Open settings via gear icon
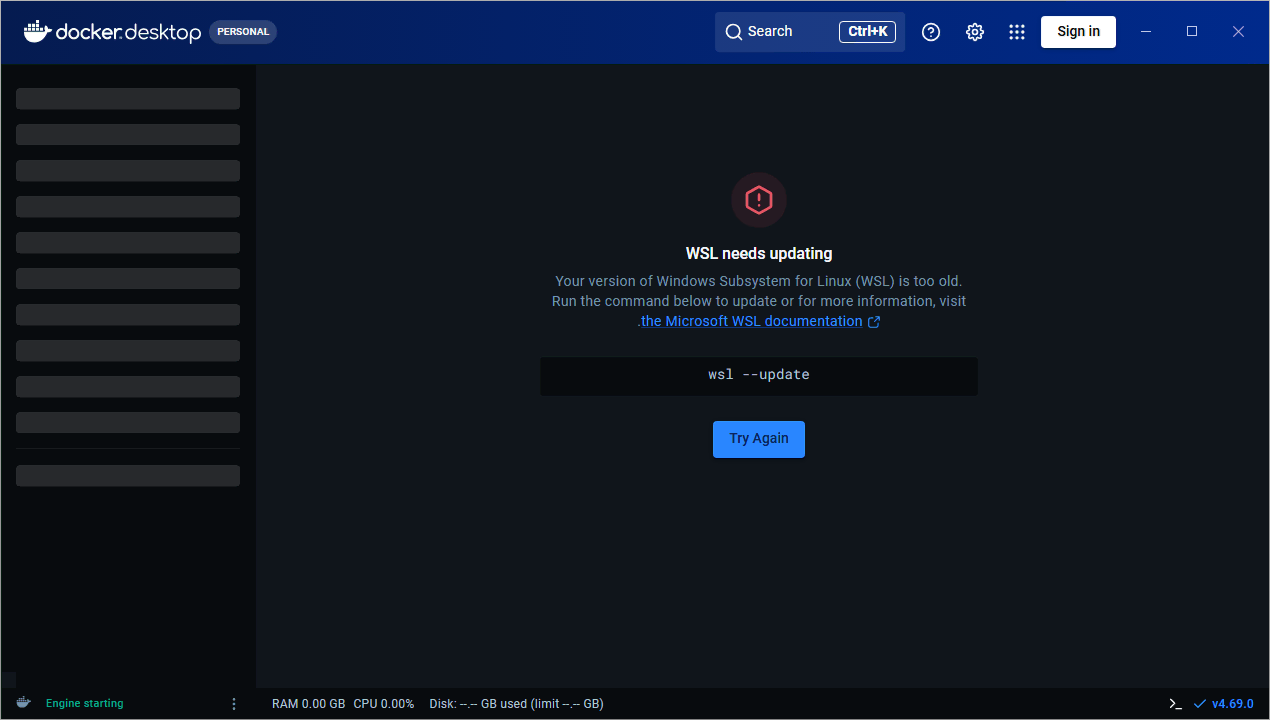 point(975,32)
